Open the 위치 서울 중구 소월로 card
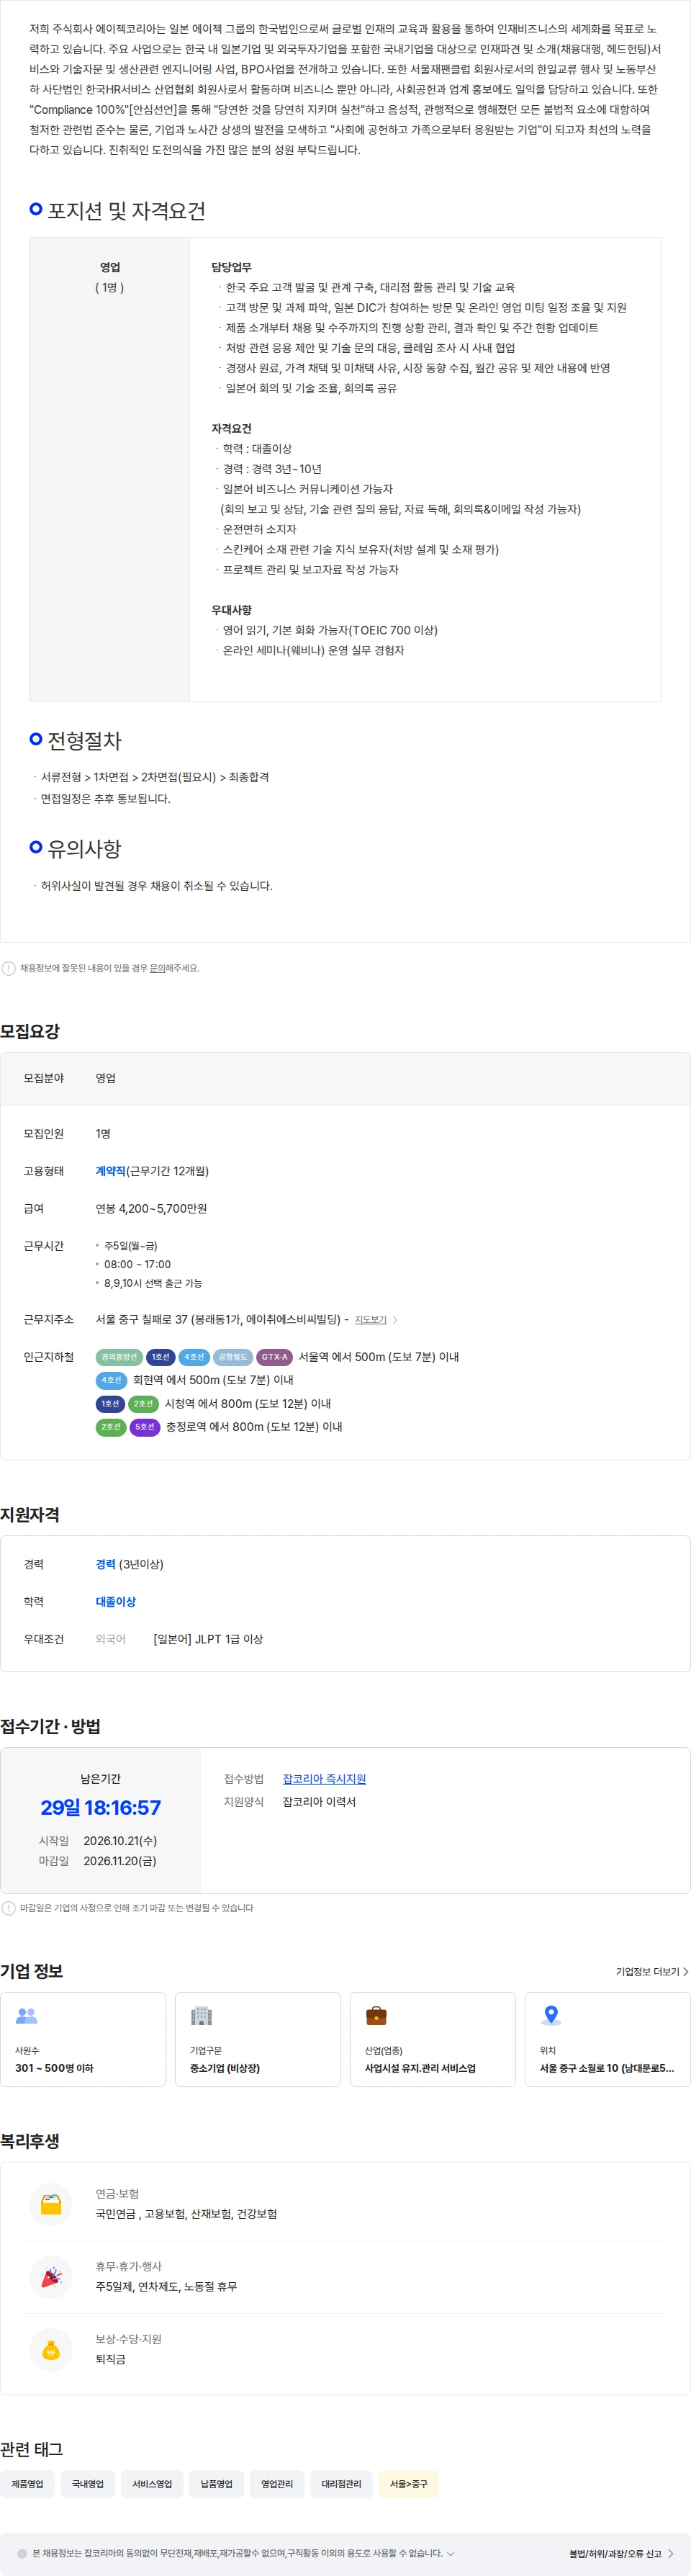Screen dimensions: 691x2576 click(608, 2039)
